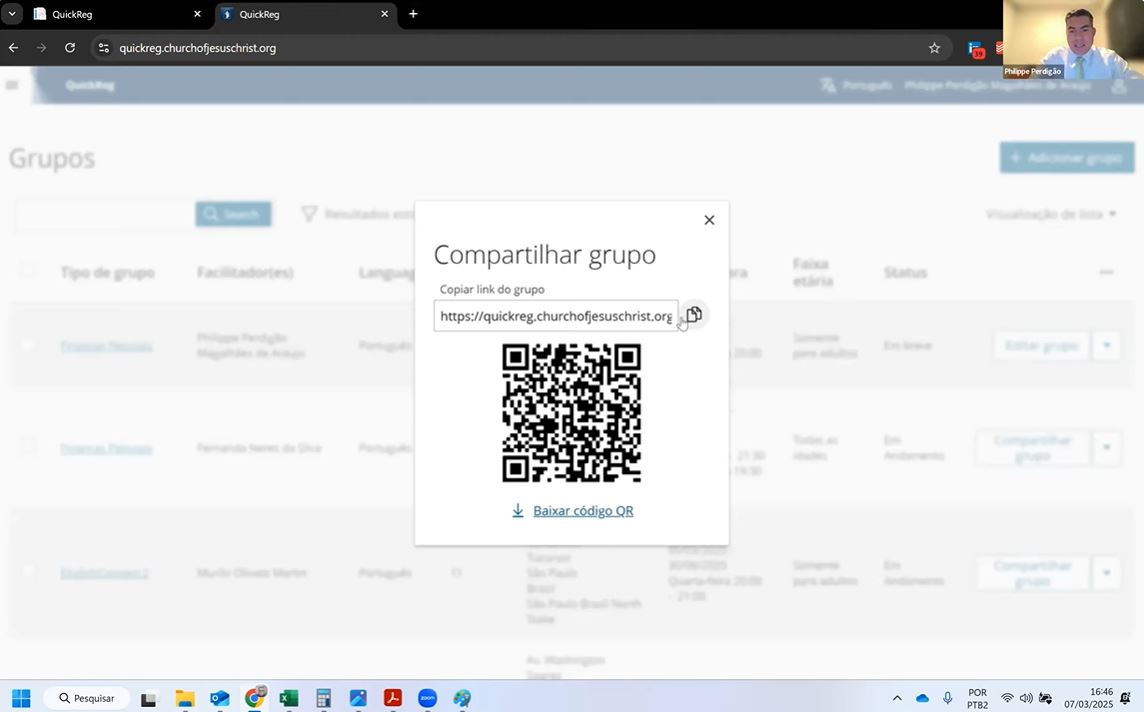Click the blue Search button

[233, 214]
